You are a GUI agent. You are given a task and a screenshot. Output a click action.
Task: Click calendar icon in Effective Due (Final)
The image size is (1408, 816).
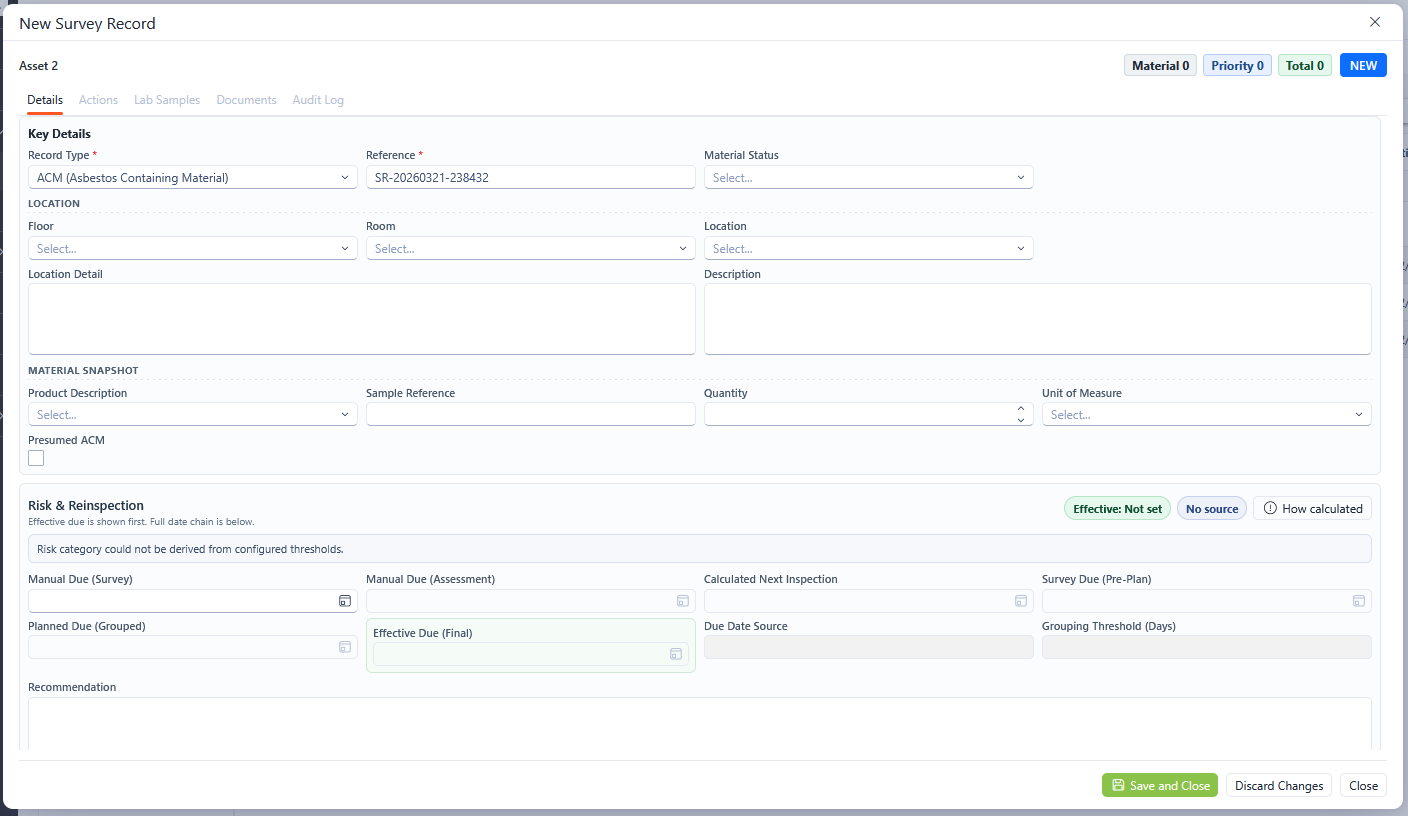tap(675, 654)
